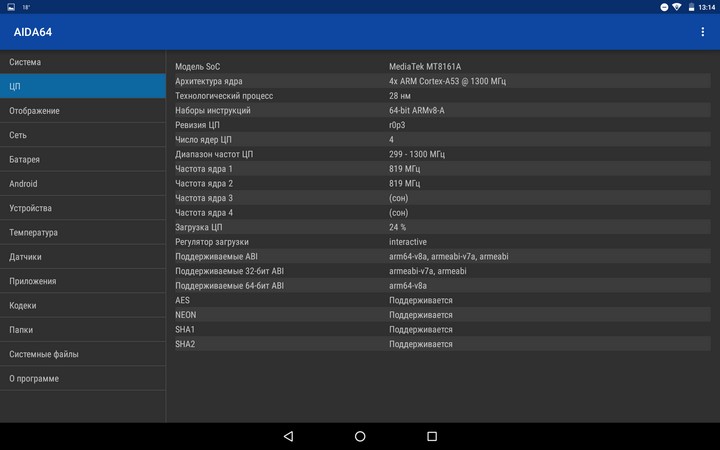Select the arm64-v8a, armeabi-v7a, armeabi value
The width and height of the screenshot is (720, 450).
point(449,257)
